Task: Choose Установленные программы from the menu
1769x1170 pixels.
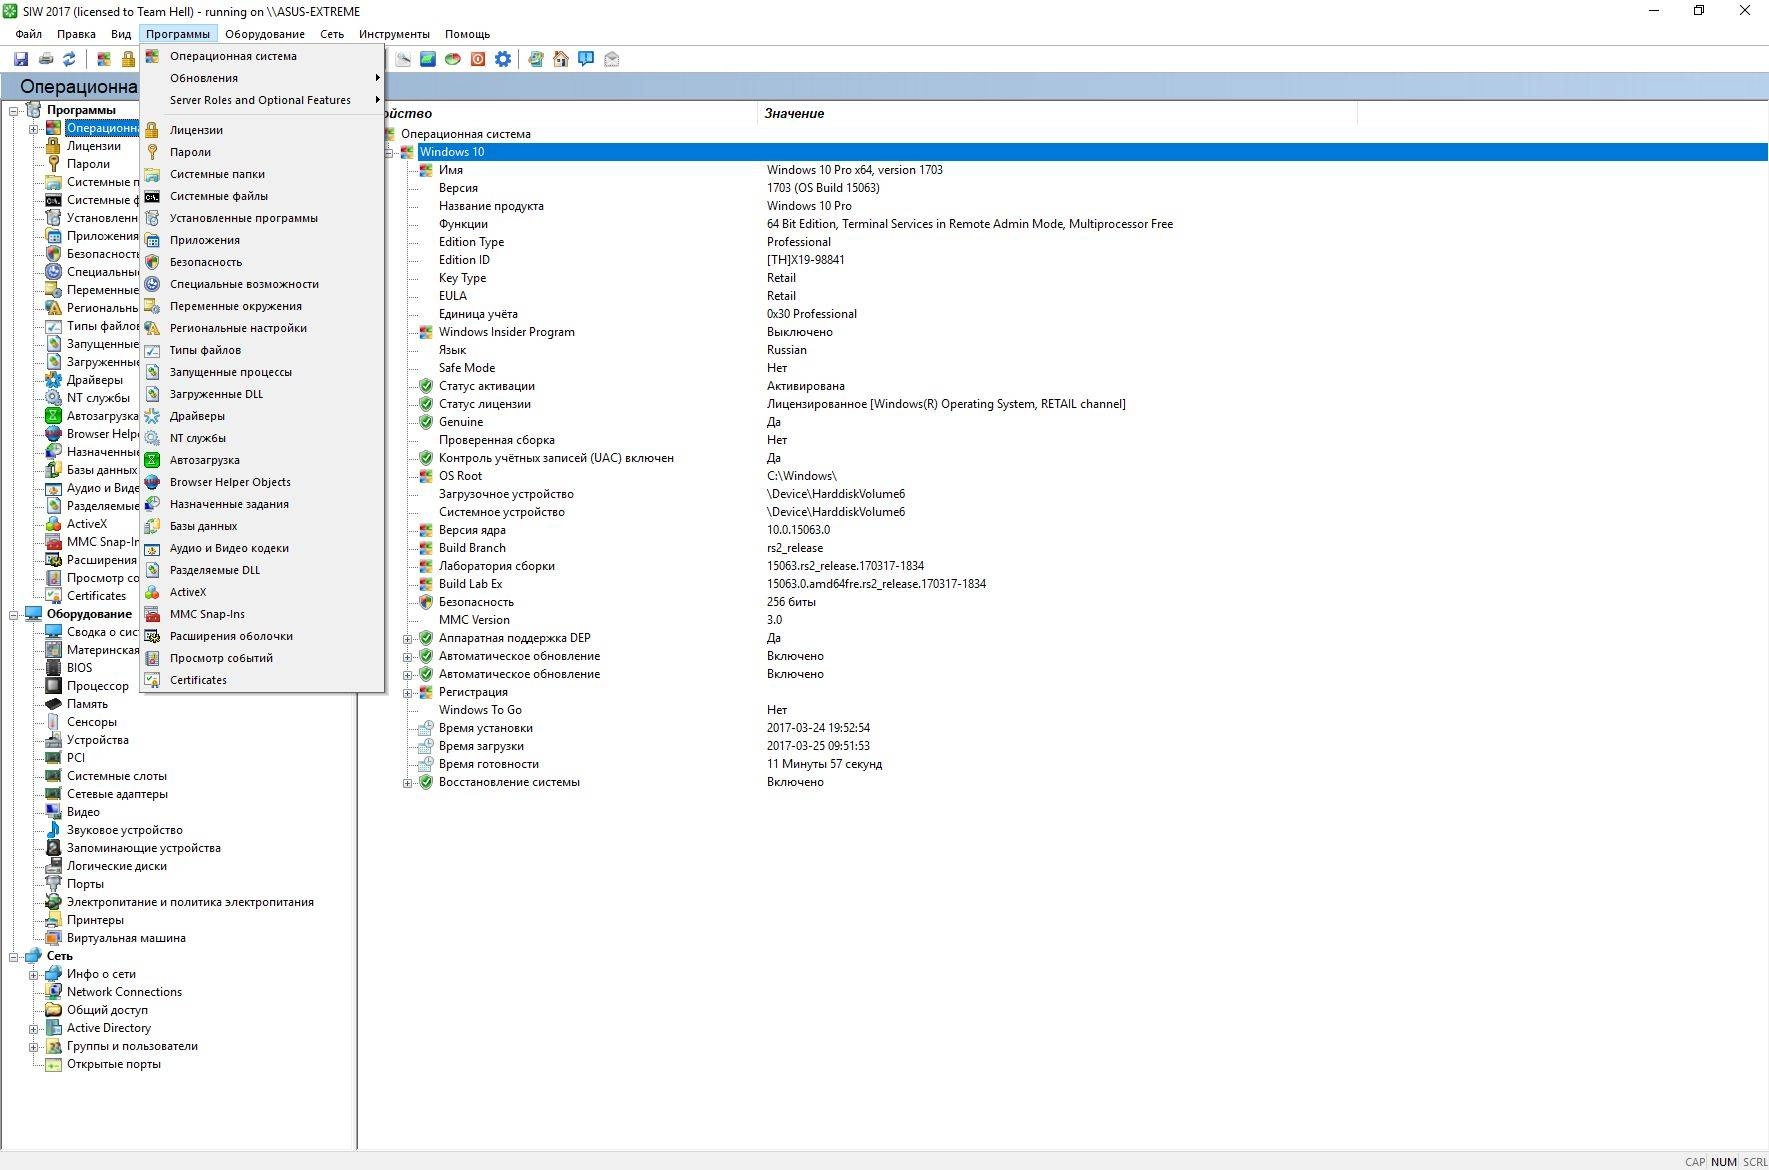Action: (262, 218)
